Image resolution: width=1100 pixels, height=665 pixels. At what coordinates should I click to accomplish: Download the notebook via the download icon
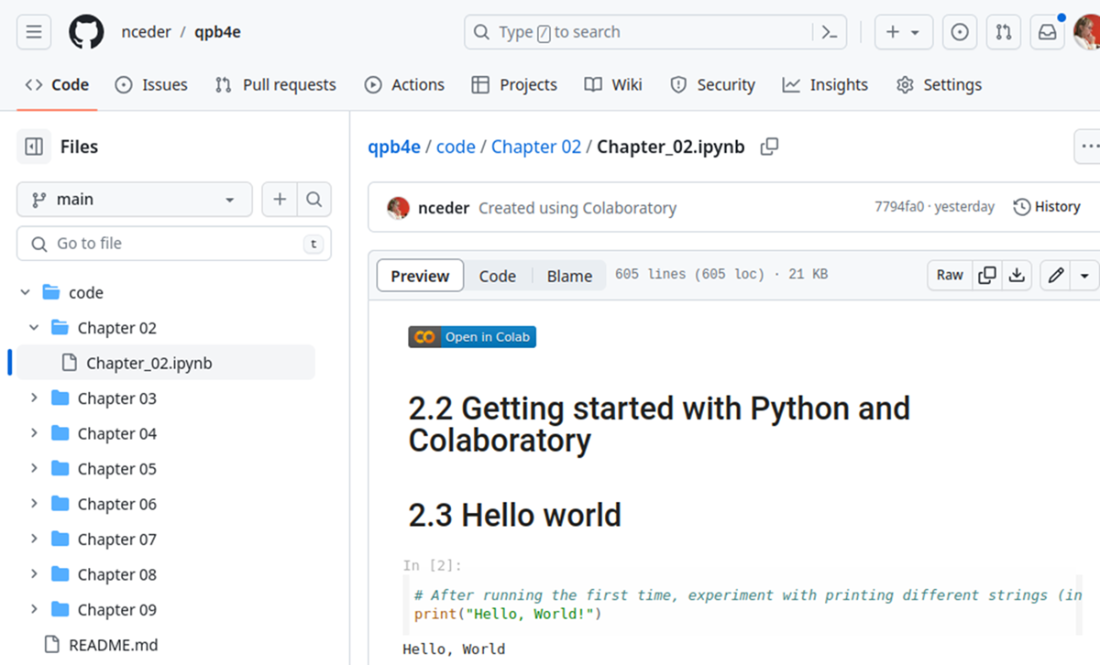[x=1017, y=274]
